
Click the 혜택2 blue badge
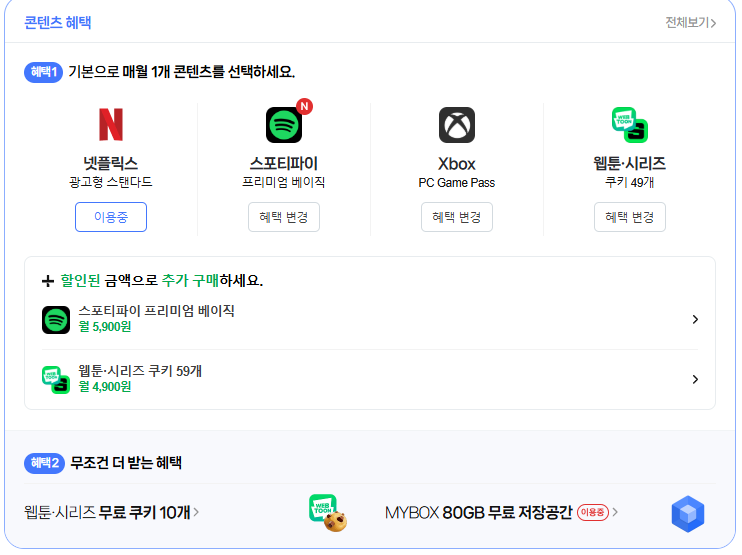[44, 463]
